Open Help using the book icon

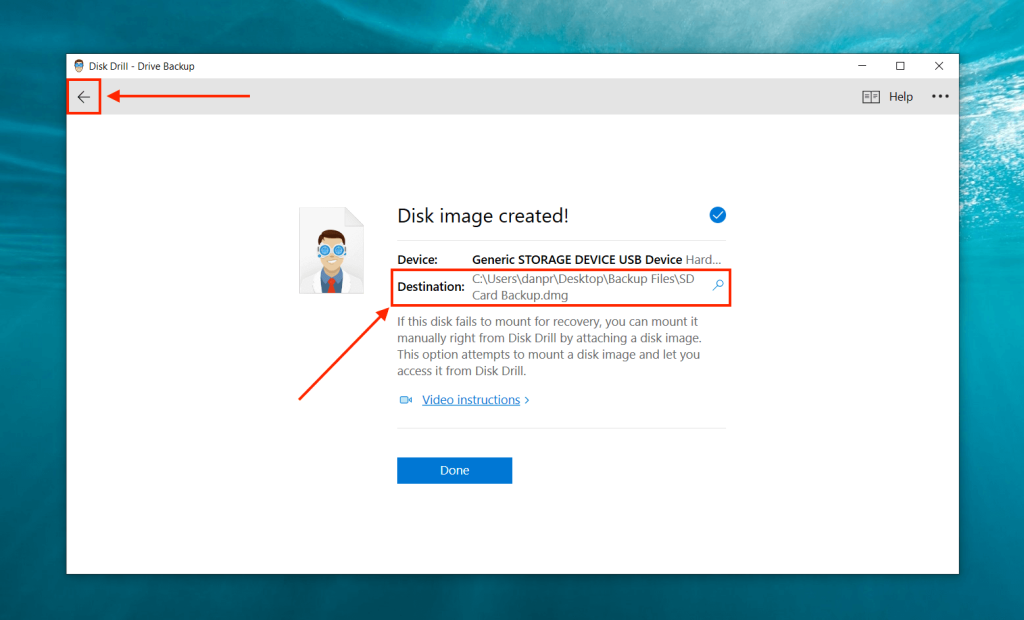[x=872, y=96]
